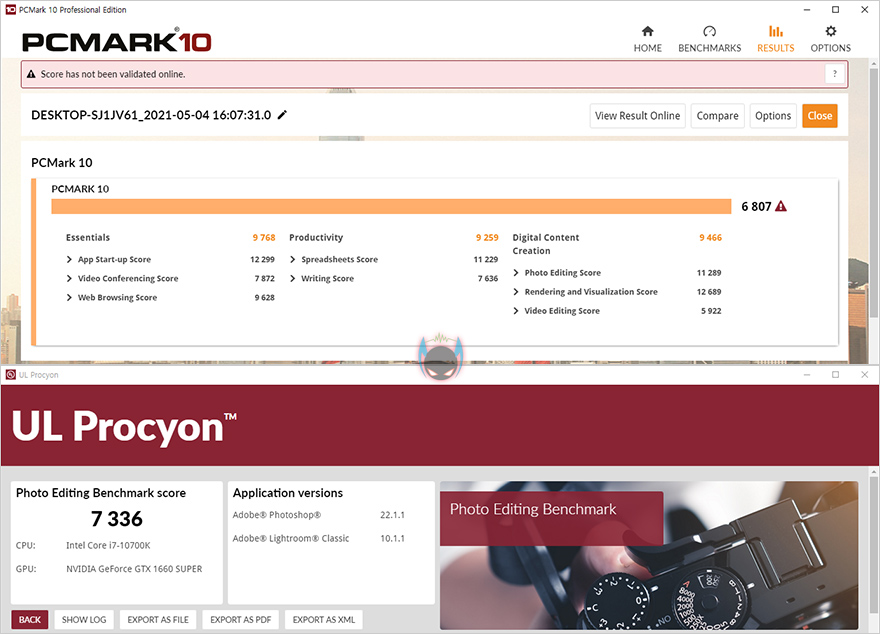This screenshot has height=634, width=880.
Task: Click the PCMark 10 app icon in the title bar
Action: (x=10, y=10)
